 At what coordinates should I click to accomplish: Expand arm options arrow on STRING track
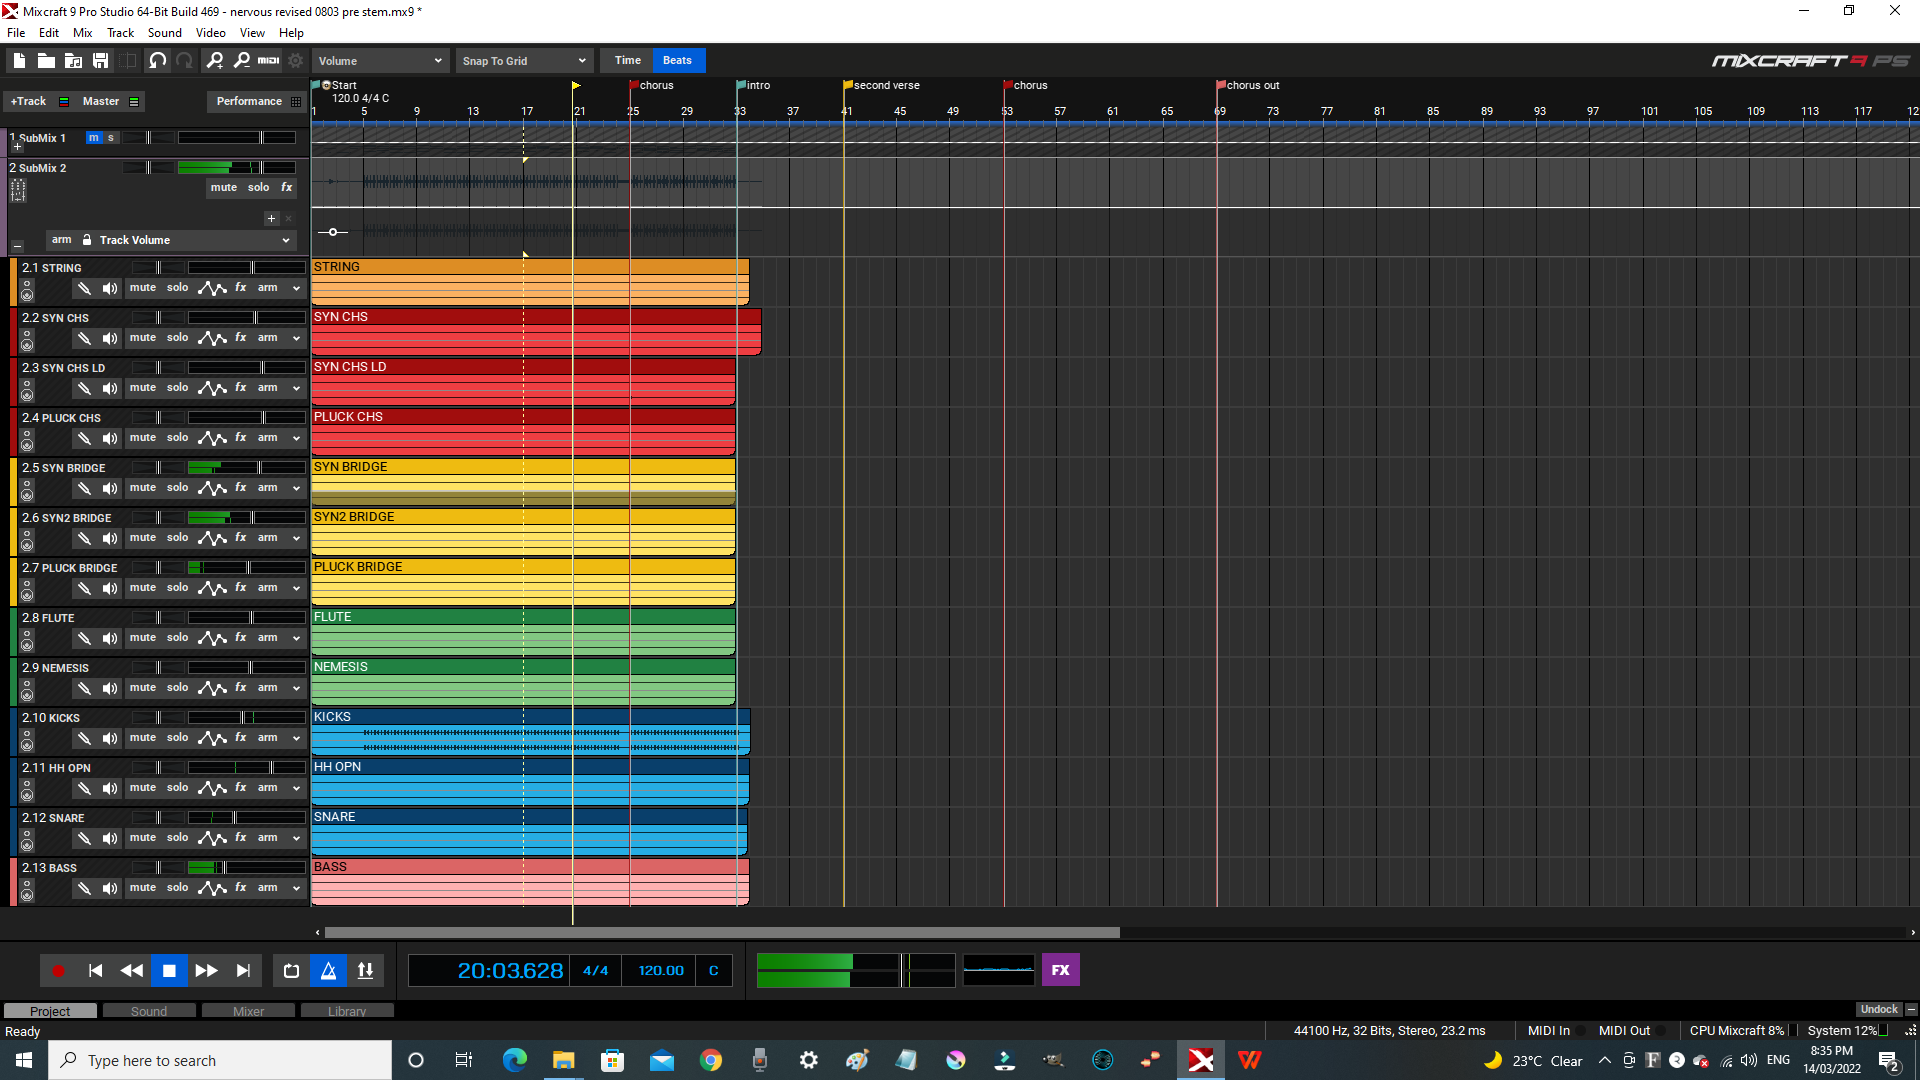point(296,288)
